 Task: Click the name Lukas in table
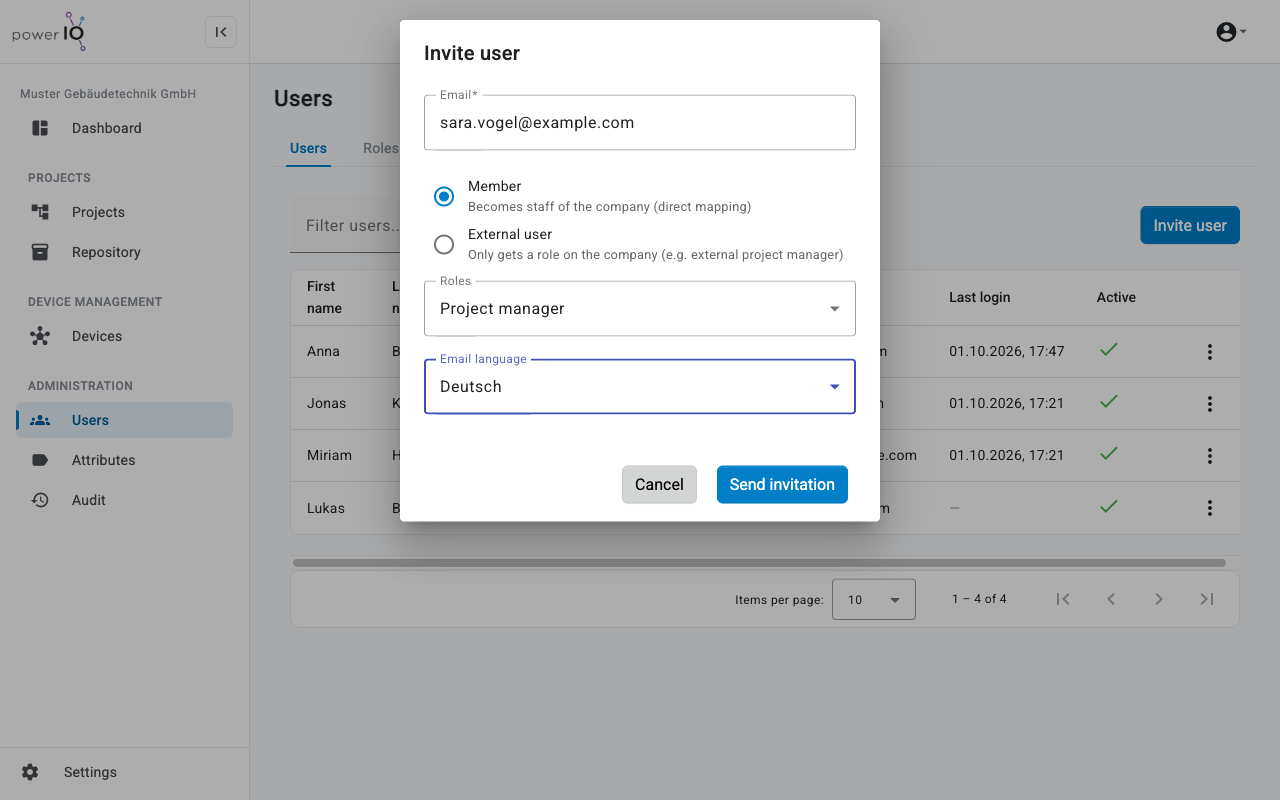pos(326,508)
